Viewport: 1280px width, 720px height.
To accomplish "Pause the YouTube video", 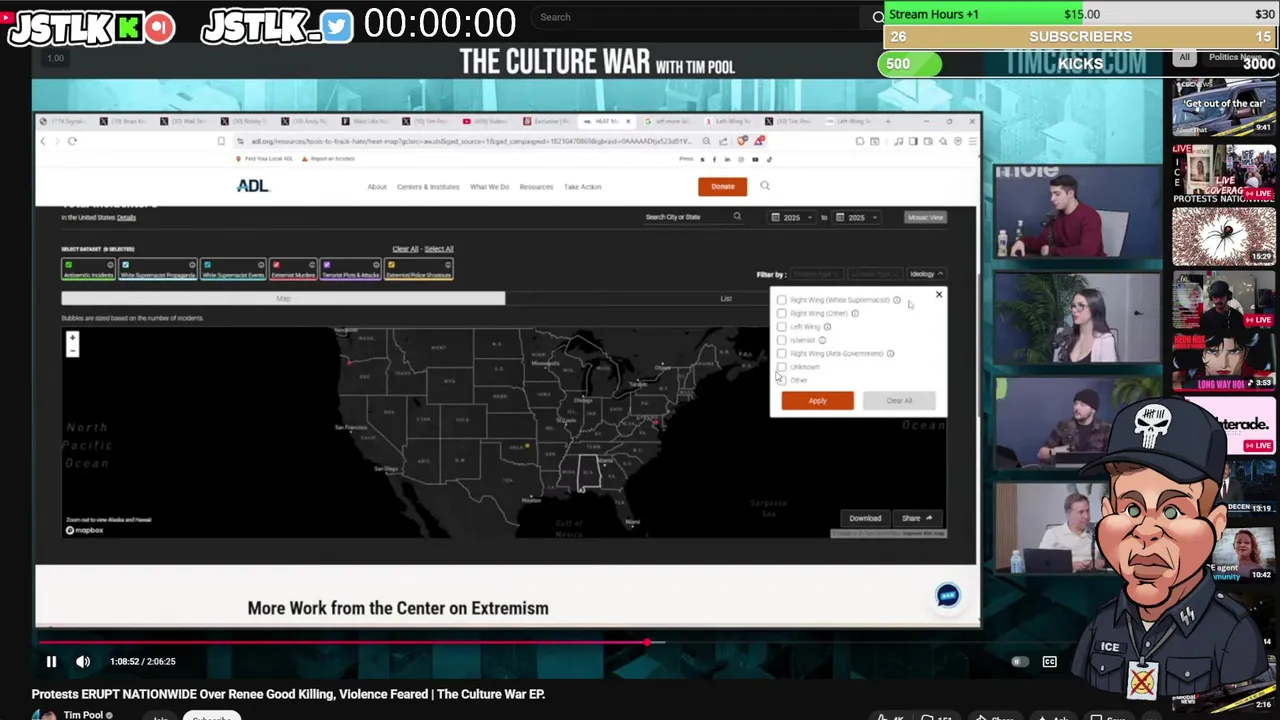I will pyautogui.click(x=51, y=661).
